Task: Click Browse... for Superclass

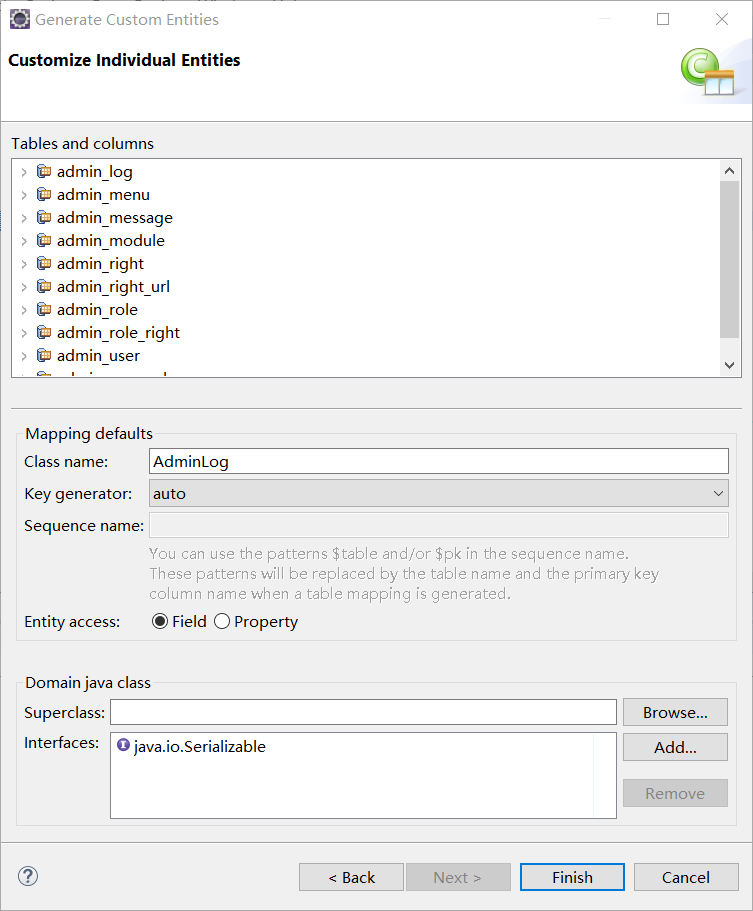Action: click(674, 712)
